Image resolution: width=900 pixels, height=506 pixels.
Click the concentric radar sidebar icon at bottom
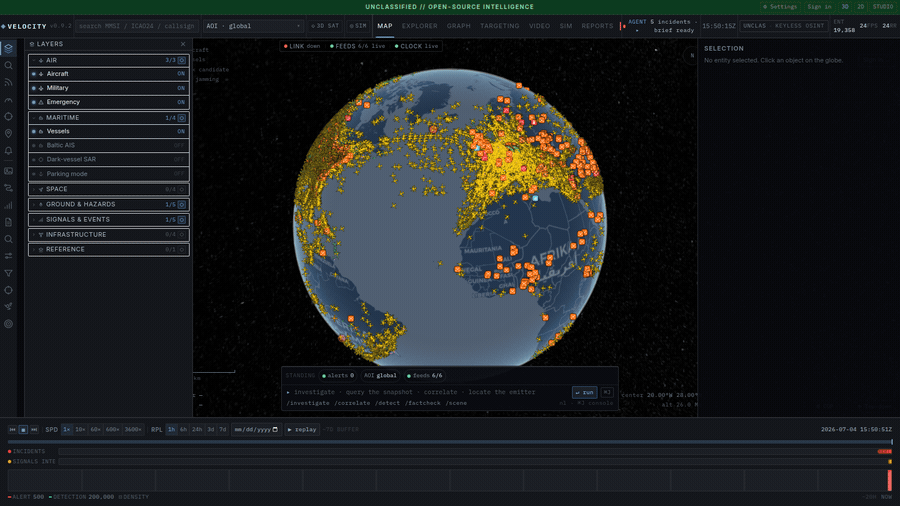pyautogui.click(x=9, y=324)
